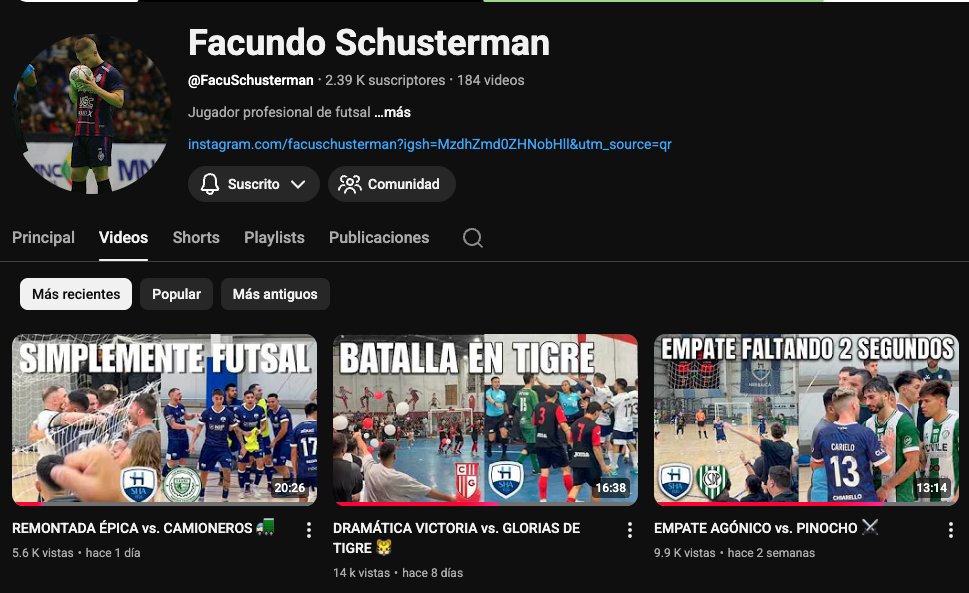Click the 16:38 duration badge
Viewport: 969px width, 593px height.
(611, 488)
